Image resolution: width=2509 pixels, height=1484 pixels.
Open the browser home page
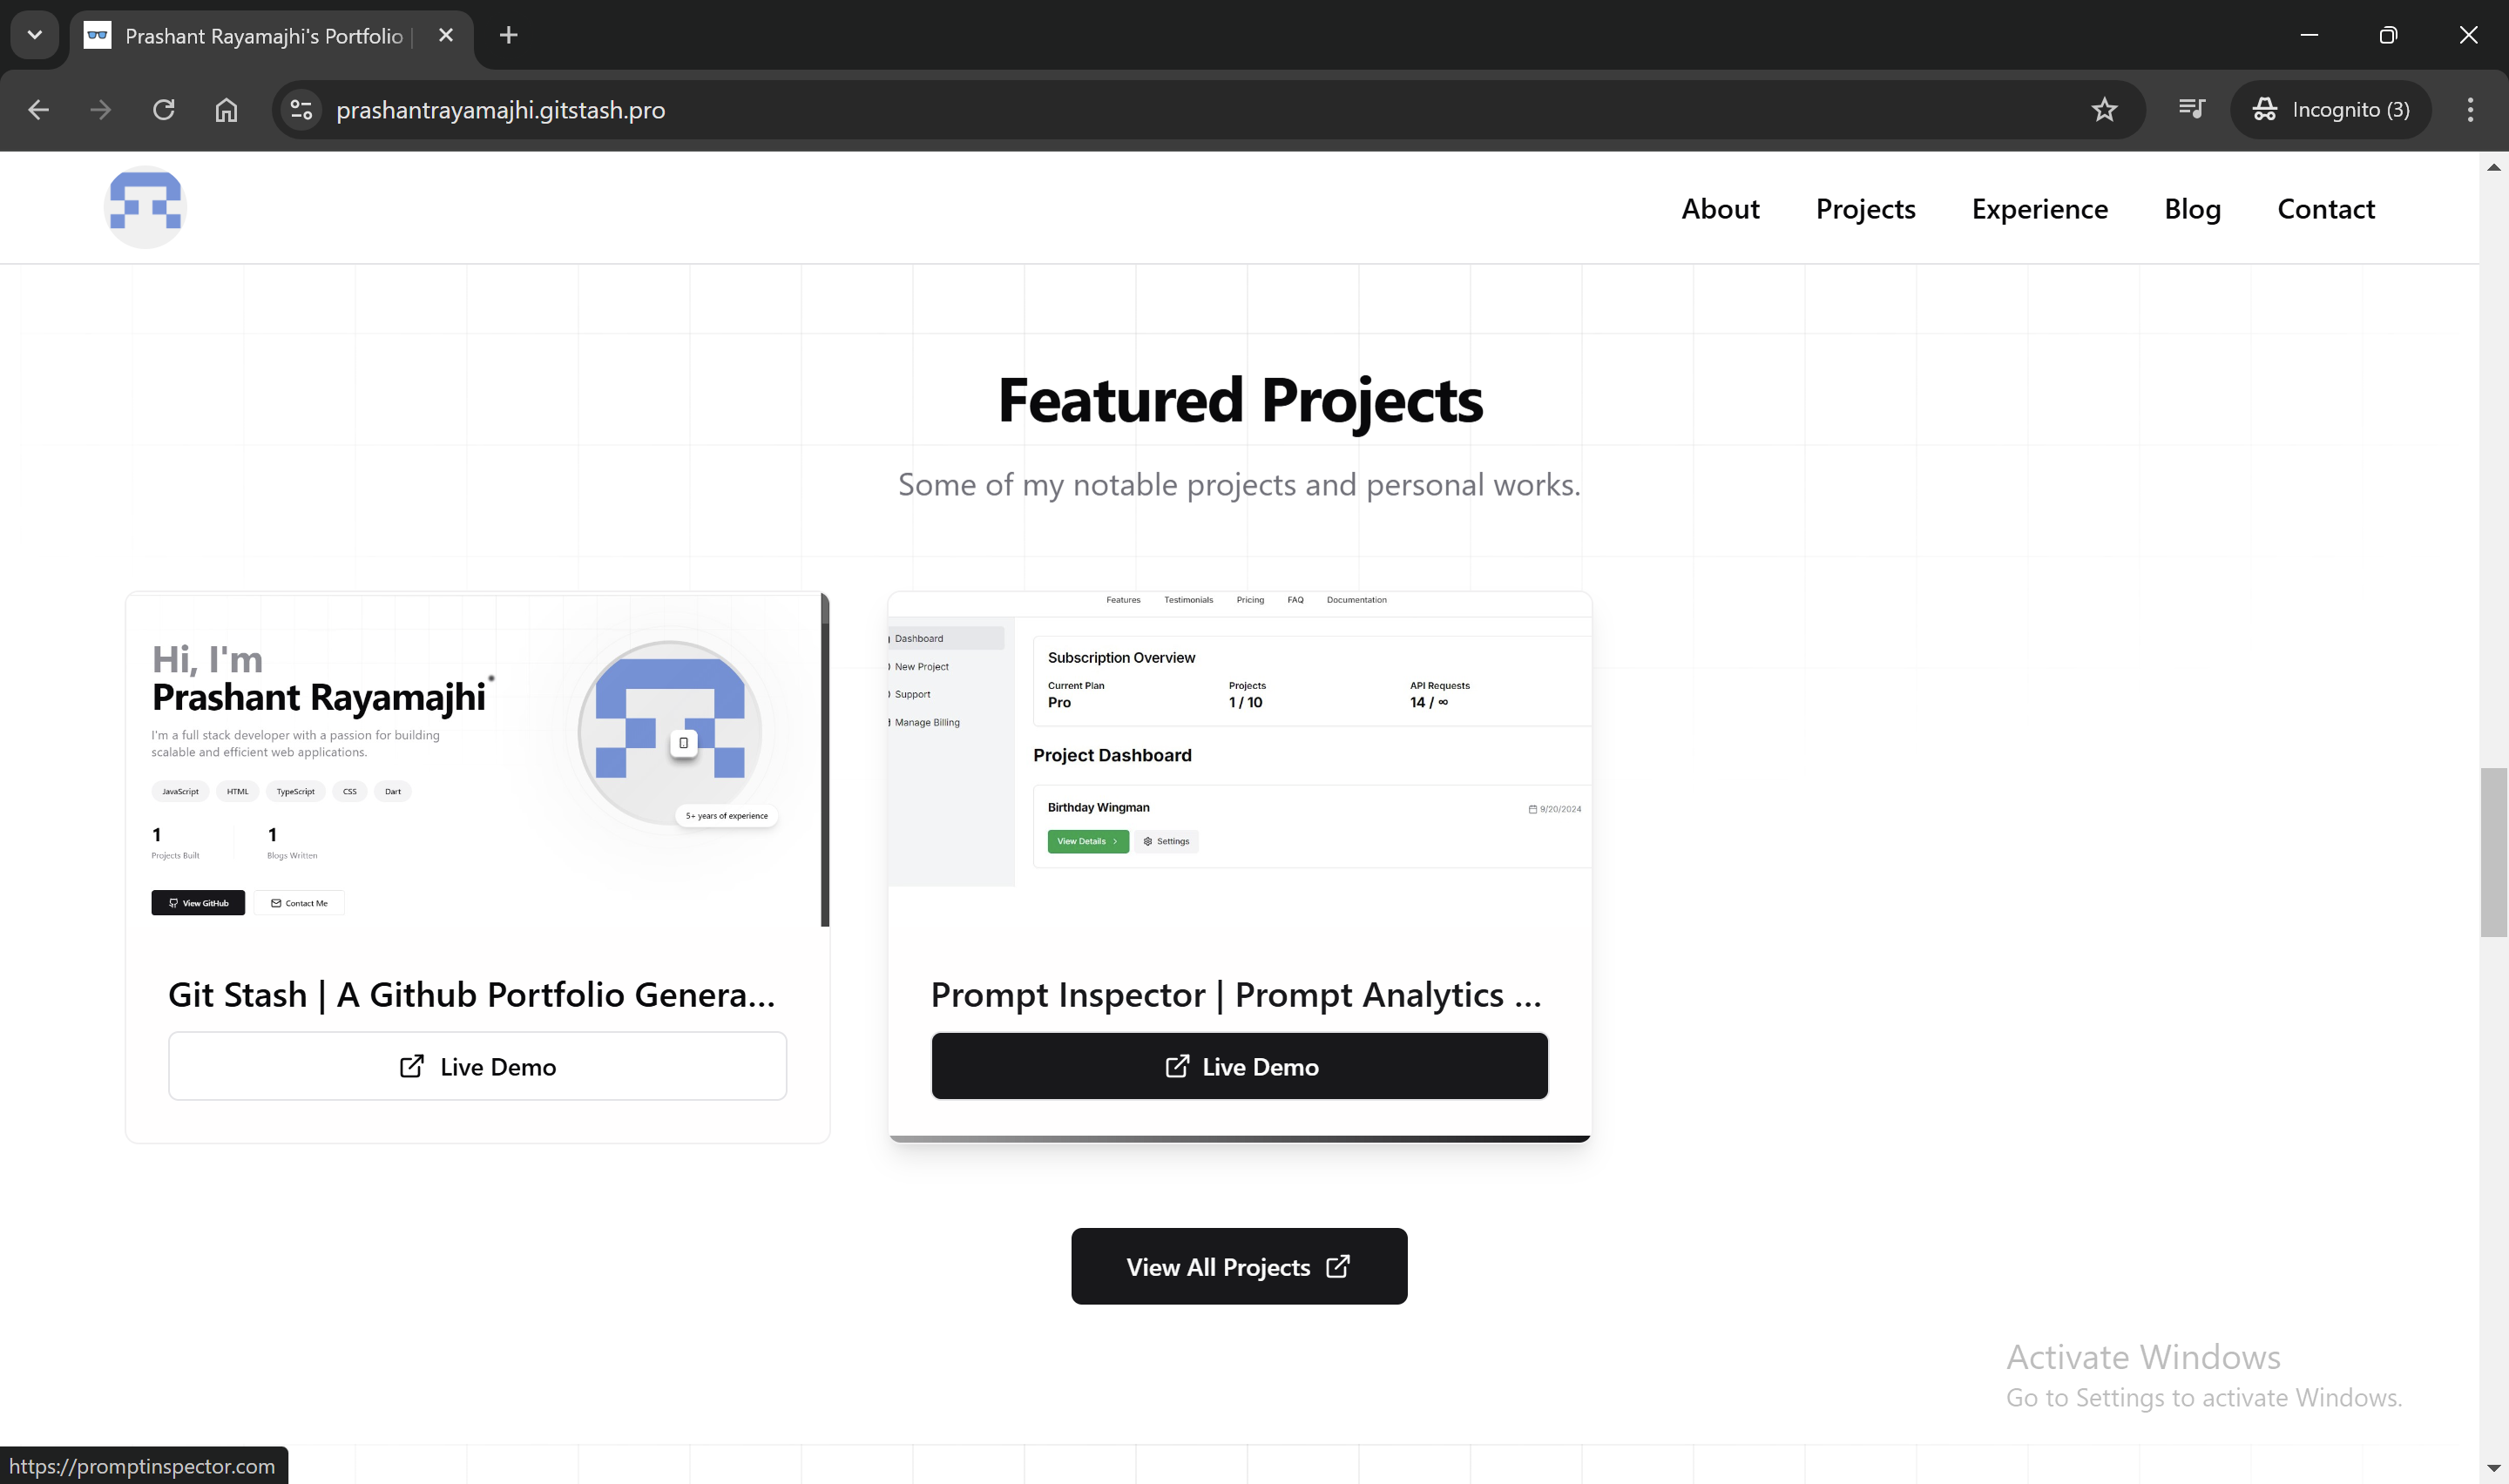pos(225,110)
